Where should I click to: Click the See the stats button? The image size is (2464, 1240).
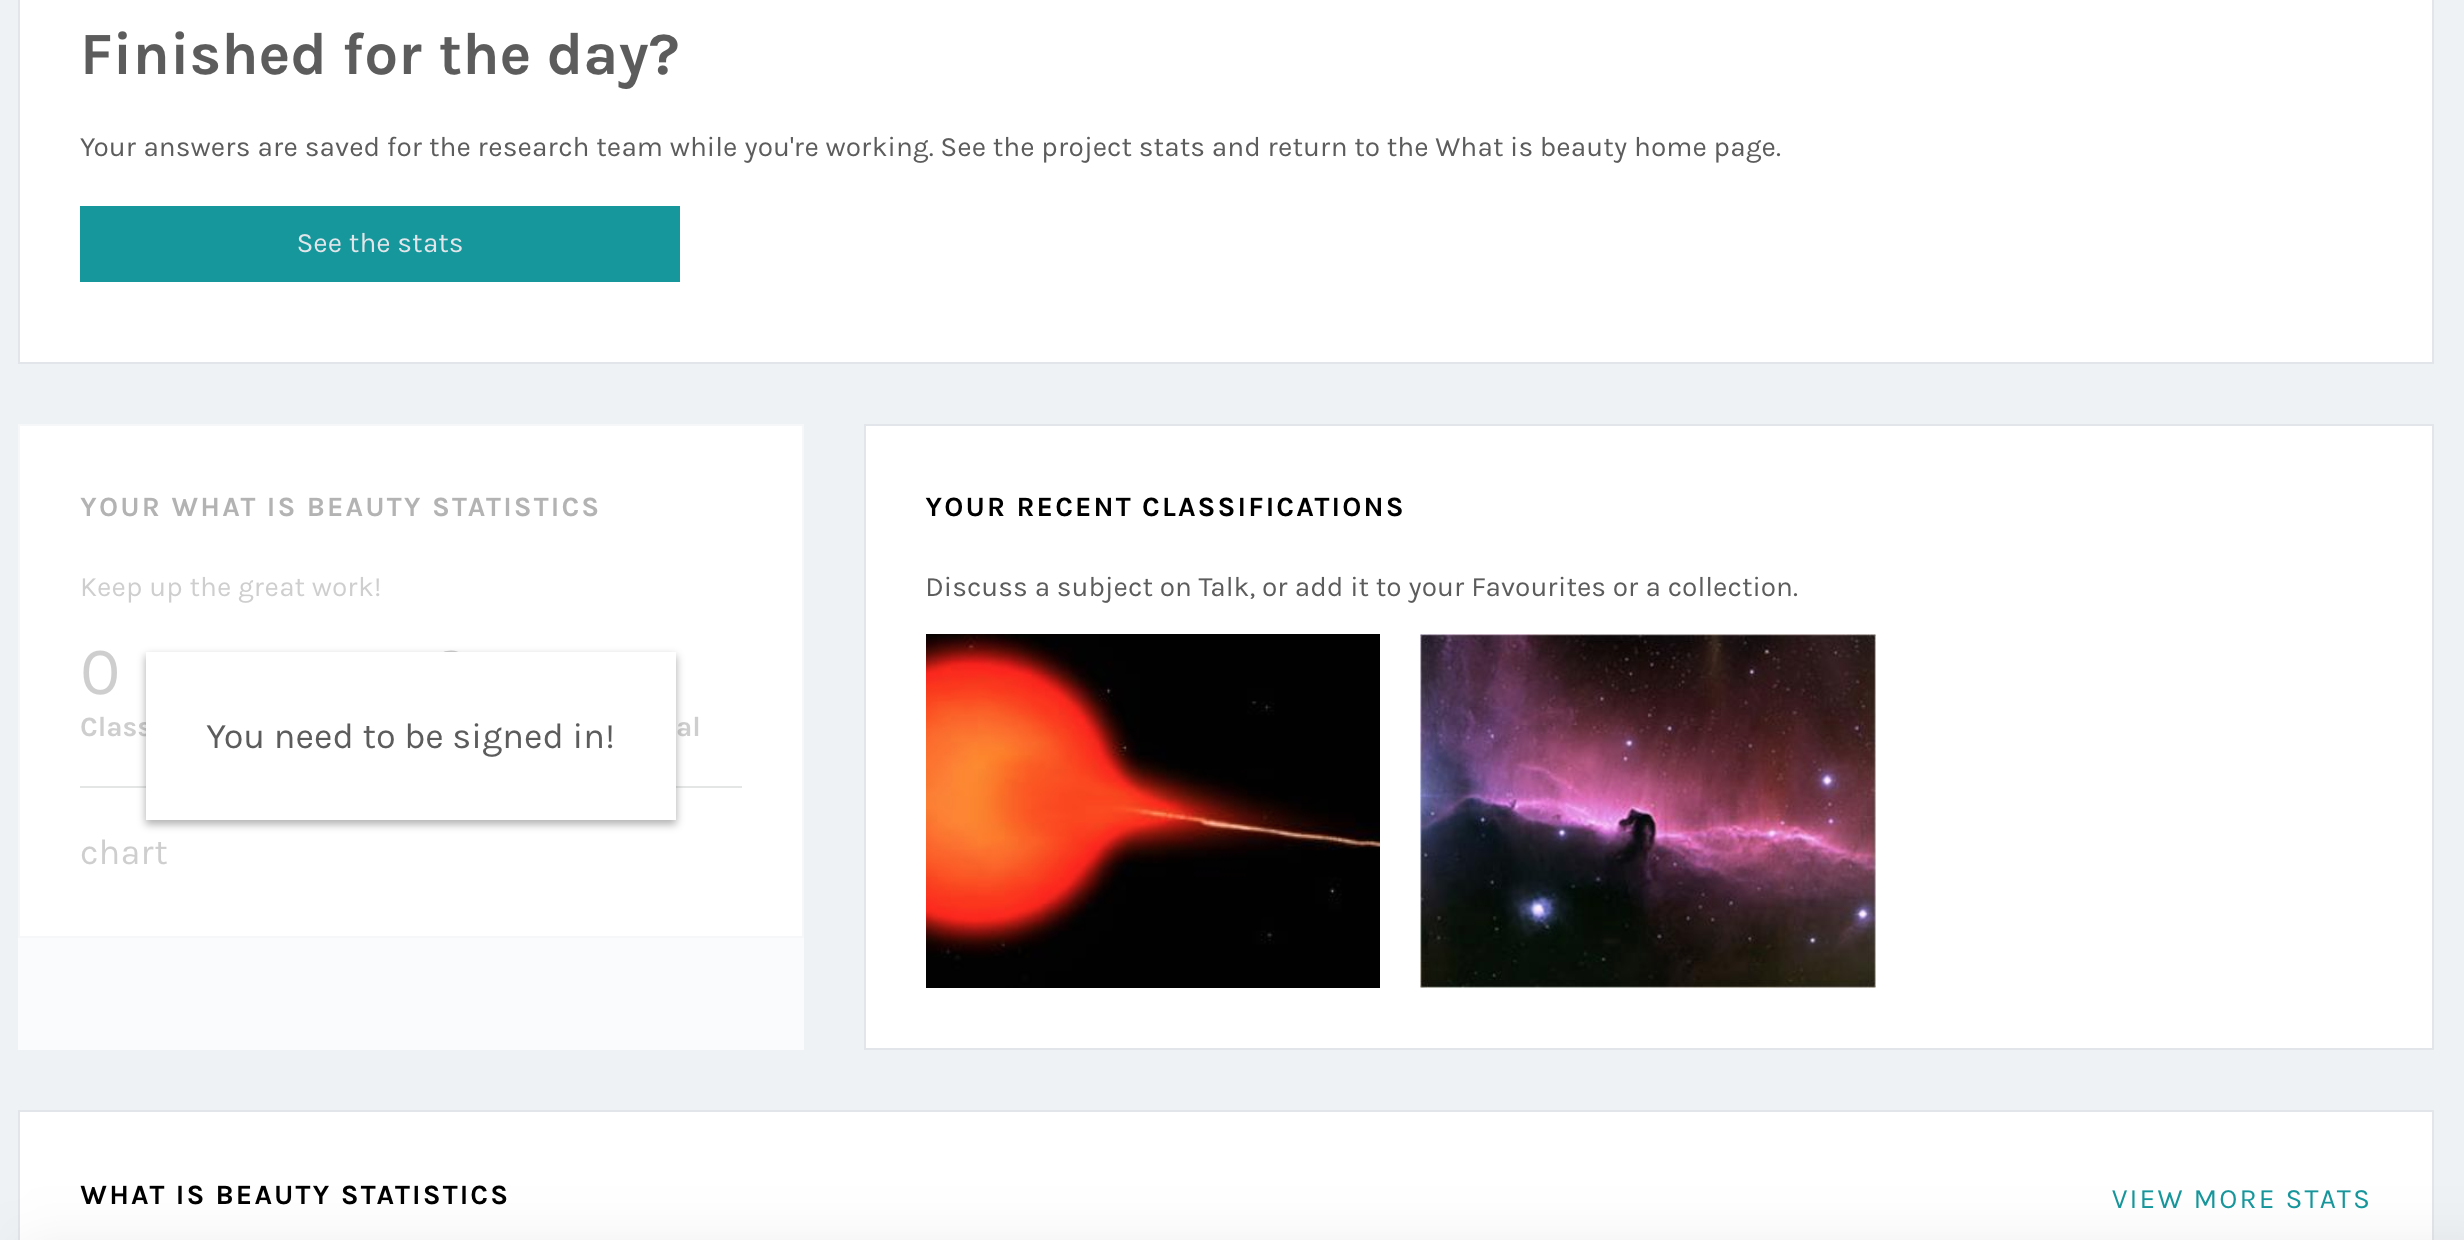378,242
